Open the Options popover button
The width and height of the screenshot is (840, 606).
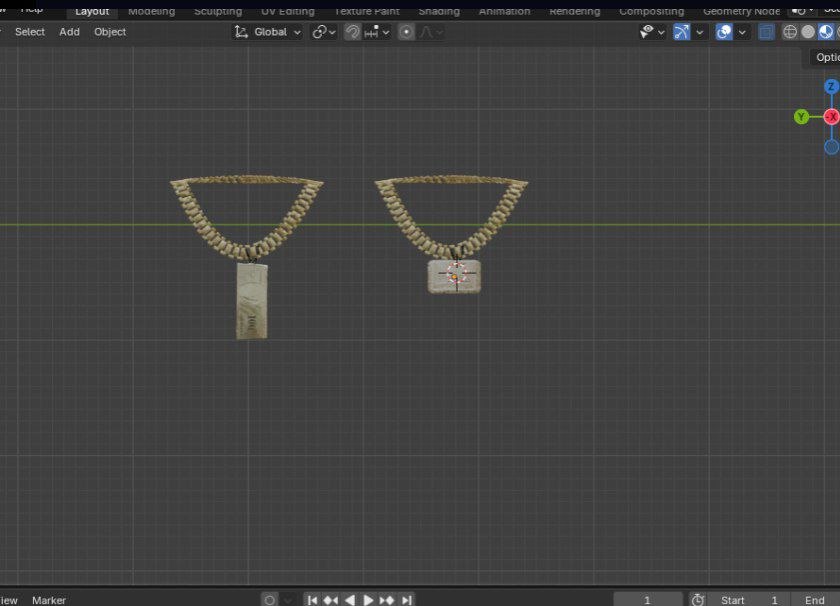click(824, 57)
